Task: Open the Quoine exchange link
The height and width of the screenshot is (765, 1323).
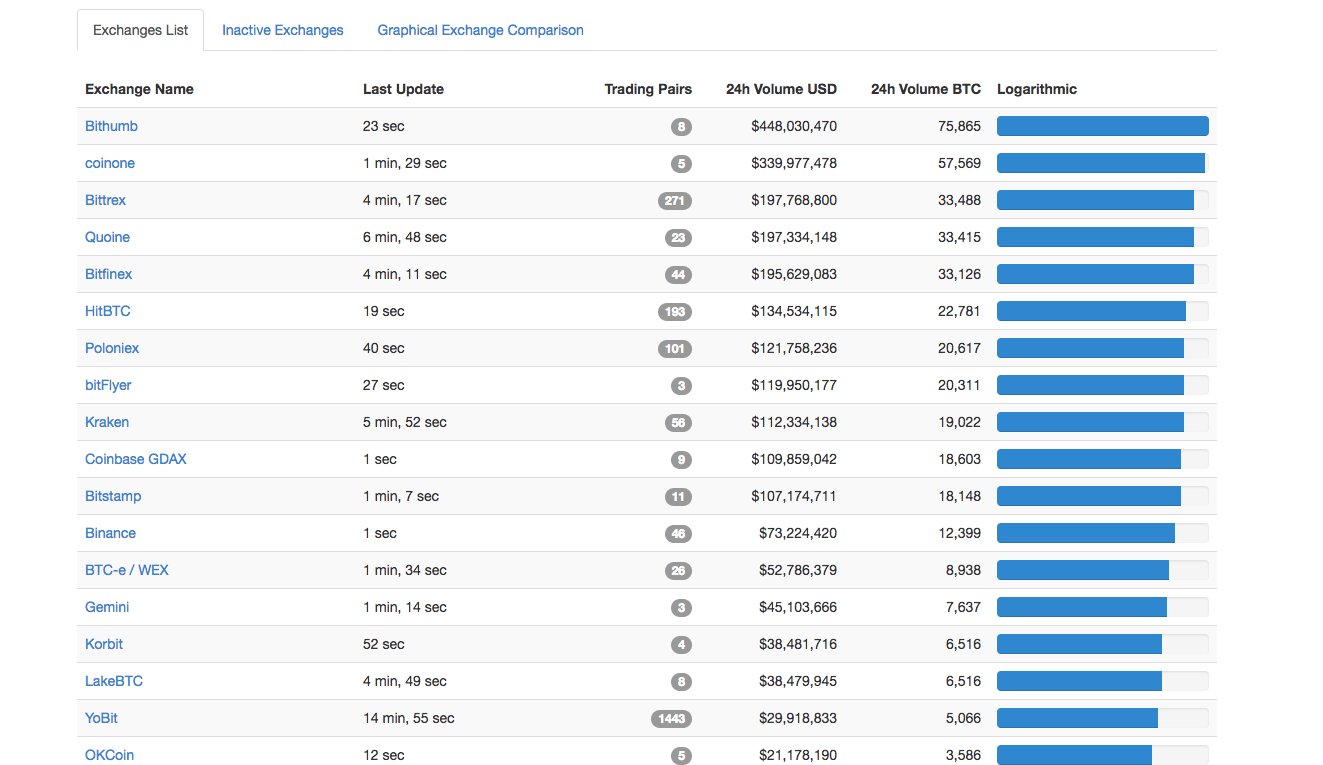Action: pyautogui.click(x=107, y=237)
